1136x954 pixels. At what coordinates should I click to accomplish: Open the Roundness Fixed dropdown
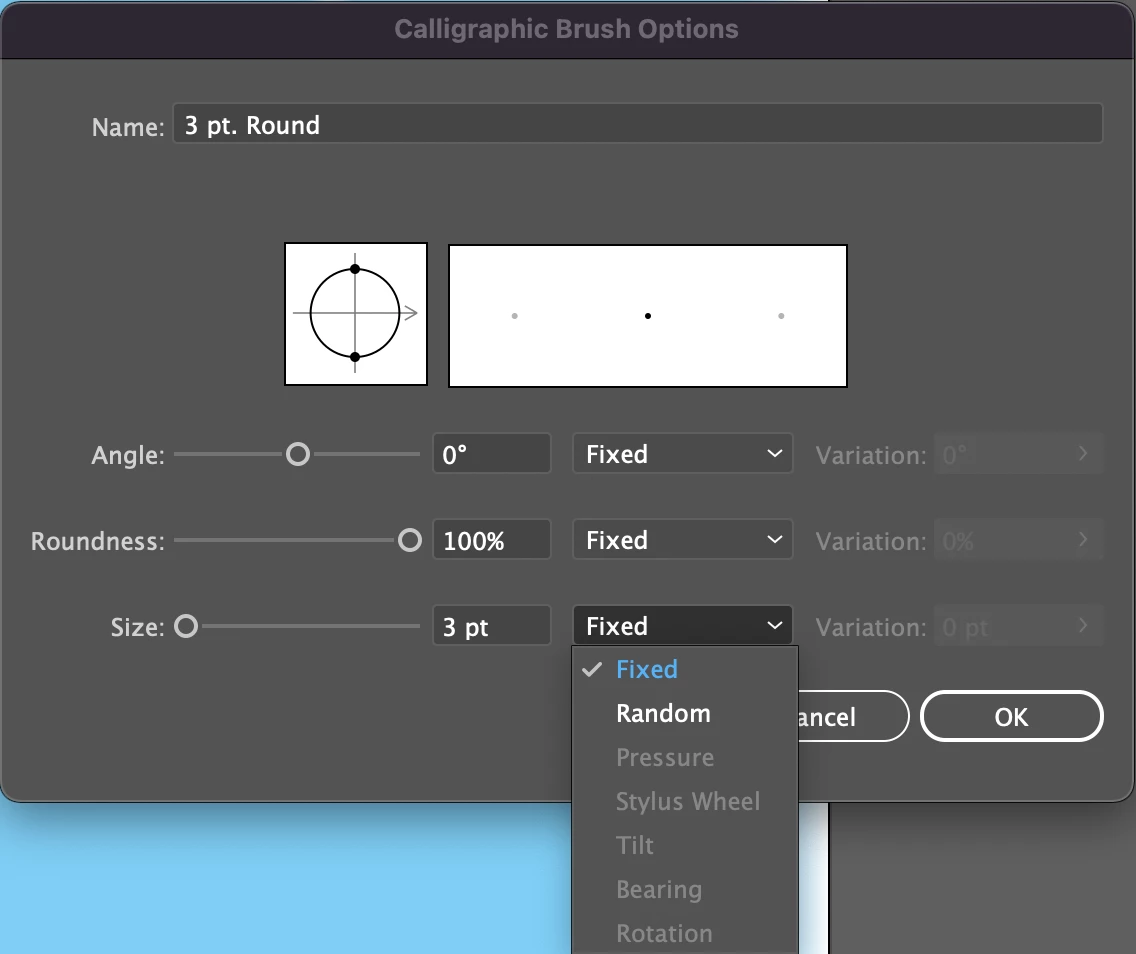click(x=683, y=541)
